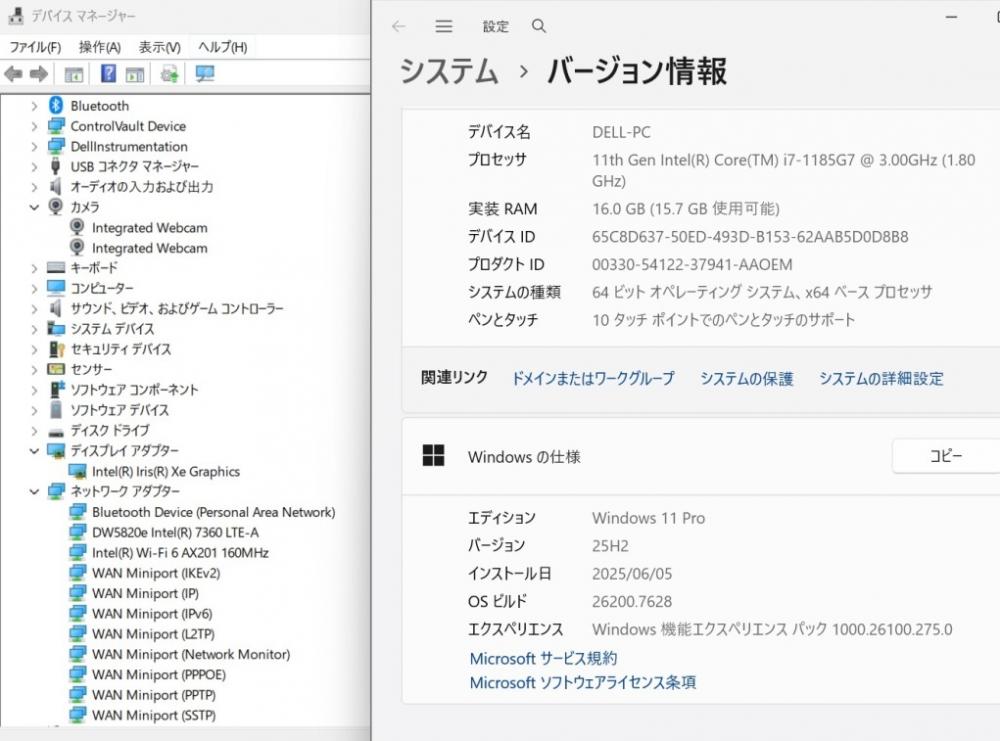Open the ファイル(F) menu
This screenshot has width=1000, height=741.
[35, 47]
